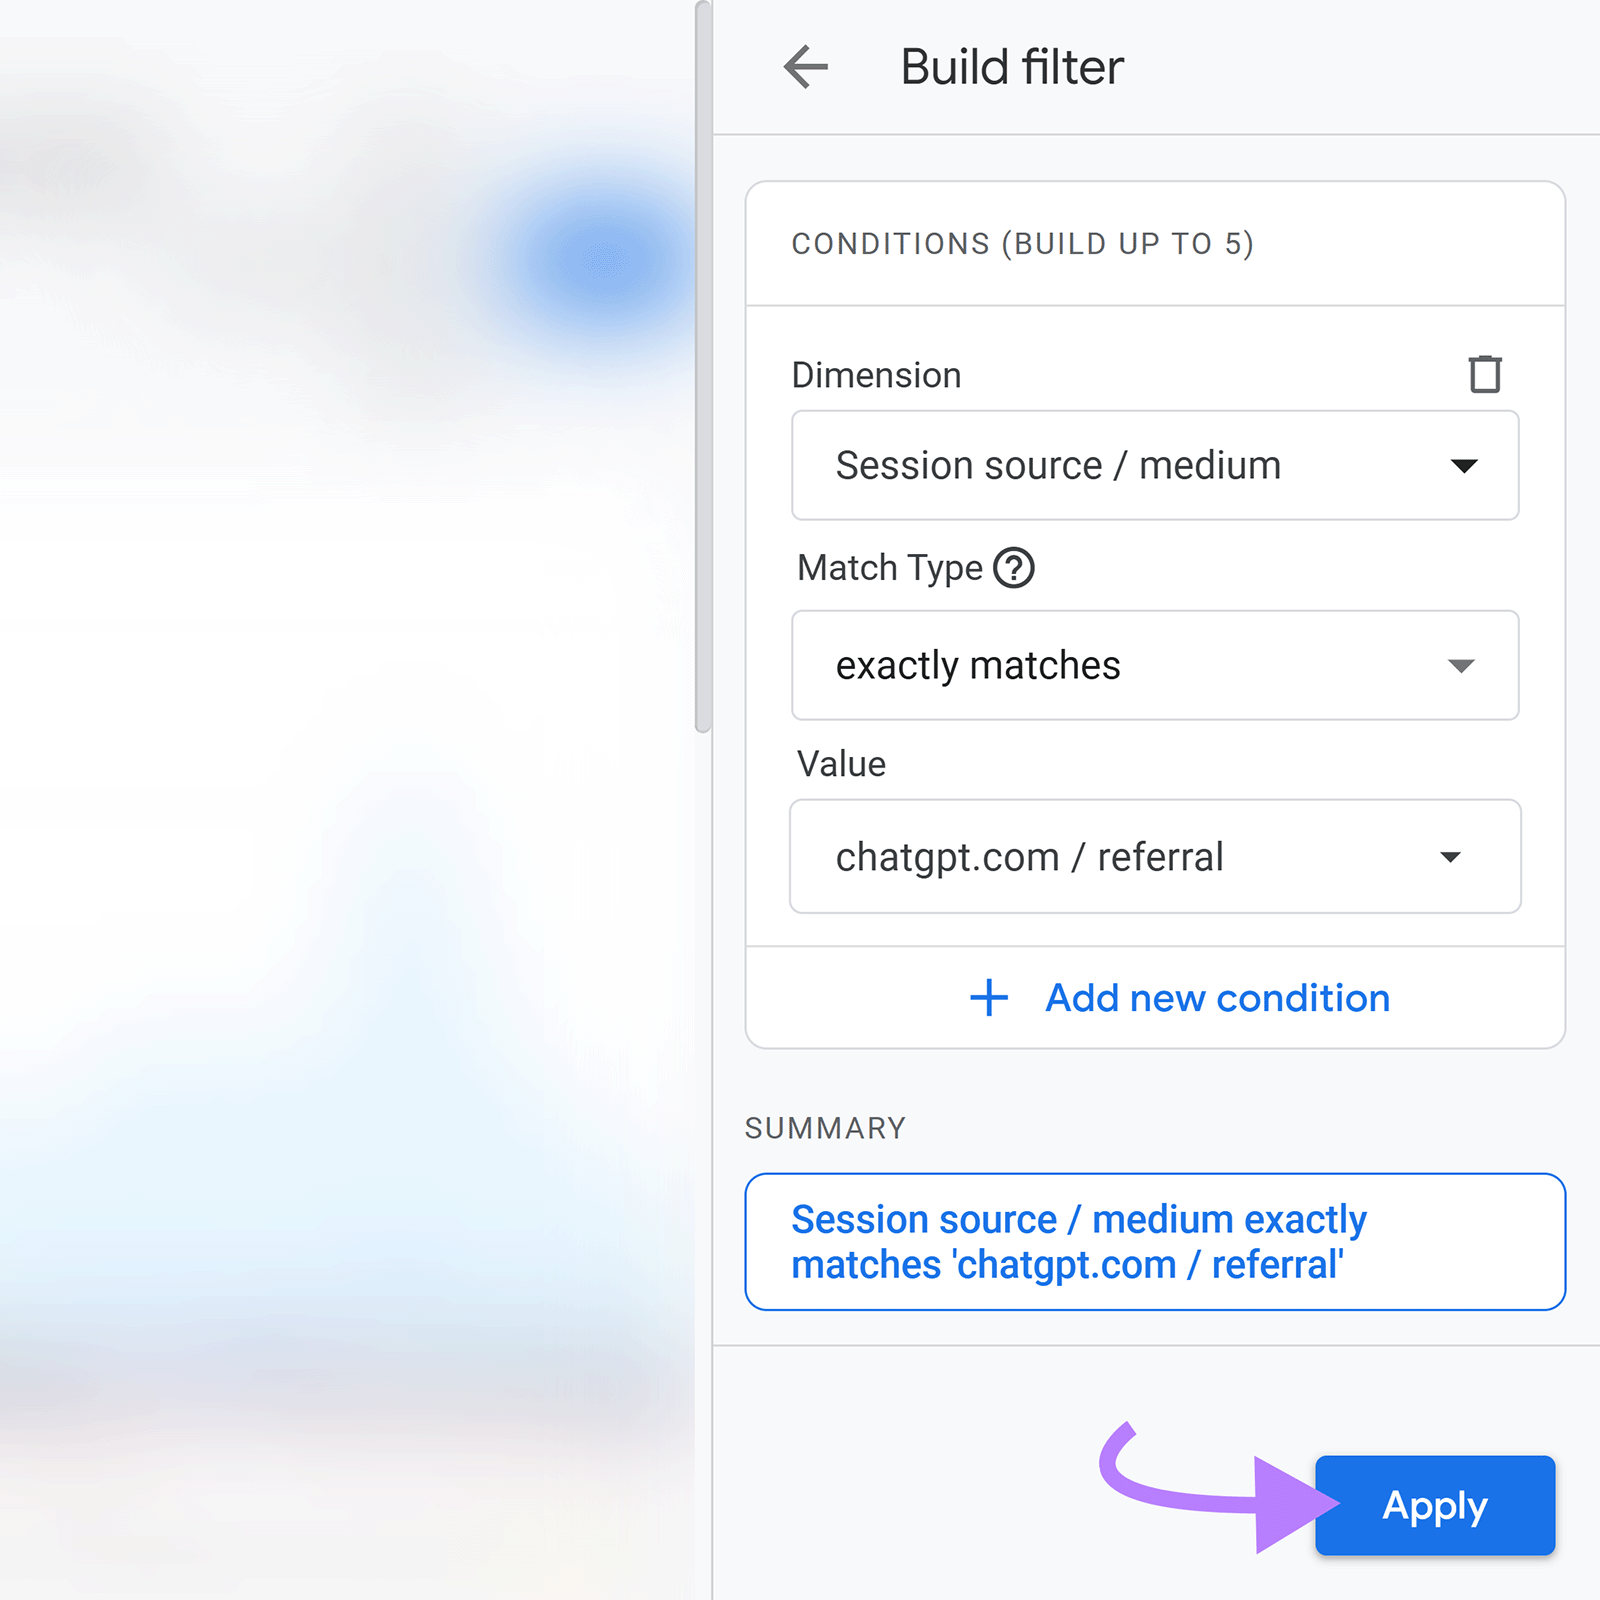Click the Build filter heading
The image size is (1600, 1600).
tap(1011, 66)
